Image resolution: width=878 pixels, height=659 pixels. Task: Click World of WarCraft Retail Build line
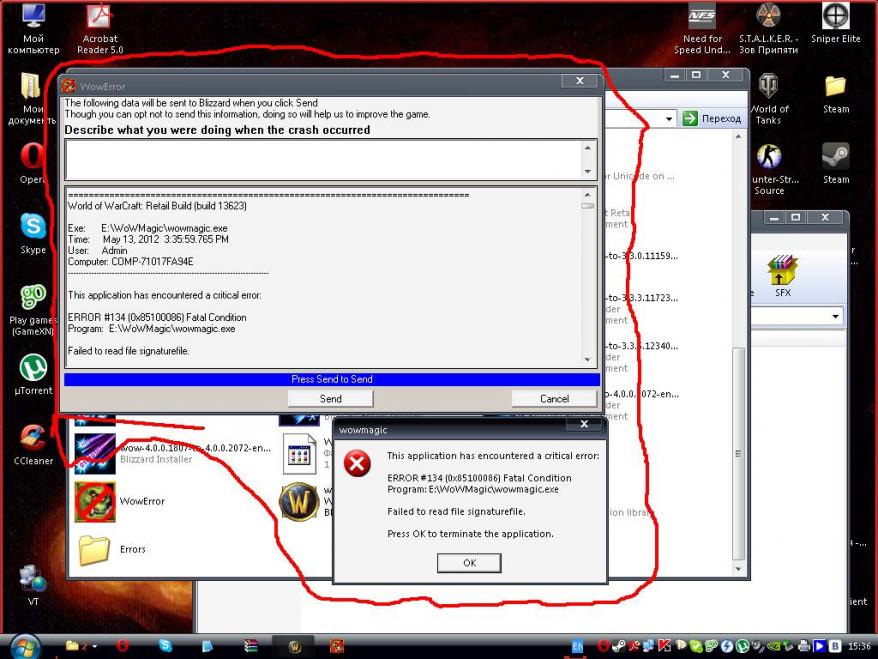click(157, 206)
